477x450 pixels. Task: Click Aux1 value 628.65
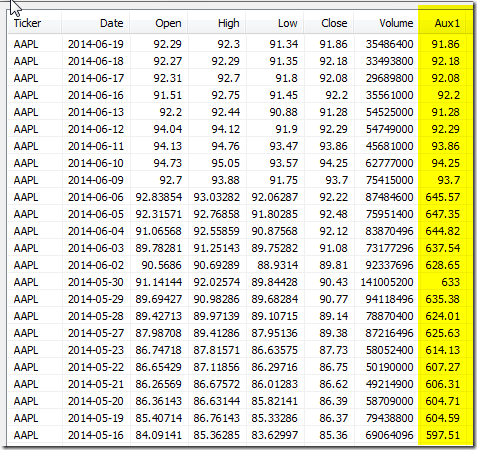[443, 265]
